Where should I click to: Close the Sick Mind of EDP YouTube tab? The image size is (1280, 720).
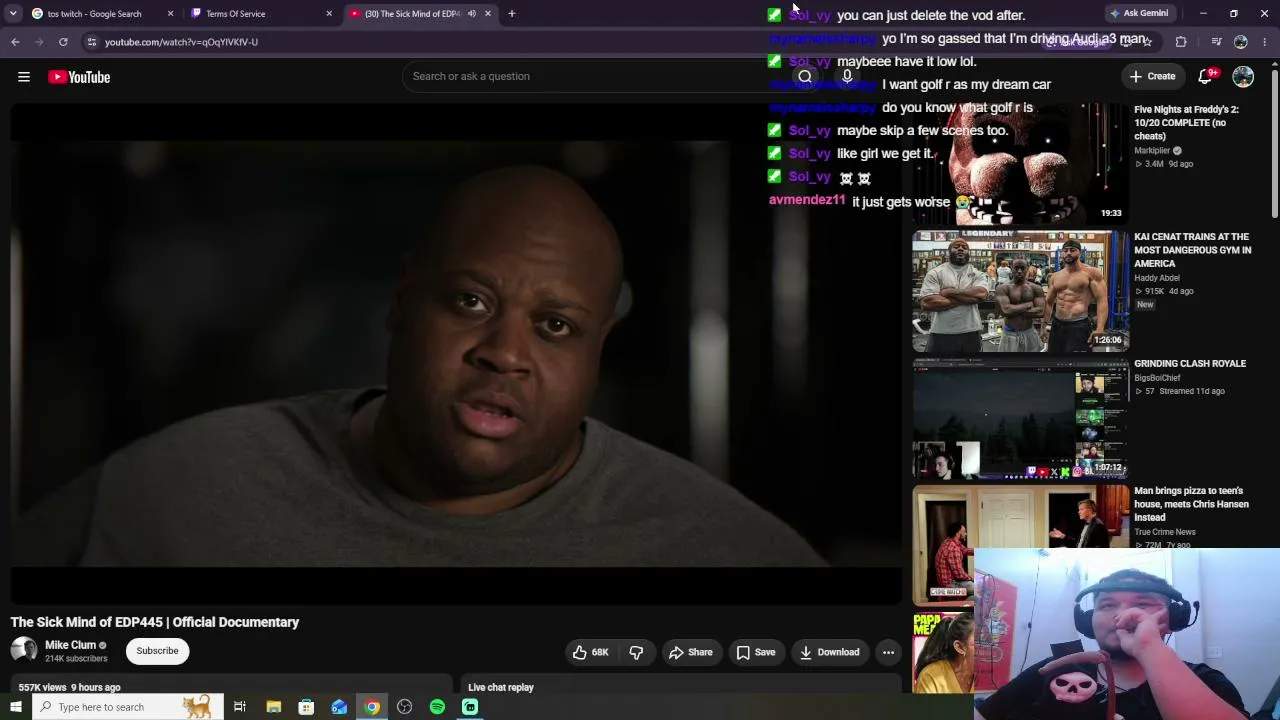tap(488, 13)
